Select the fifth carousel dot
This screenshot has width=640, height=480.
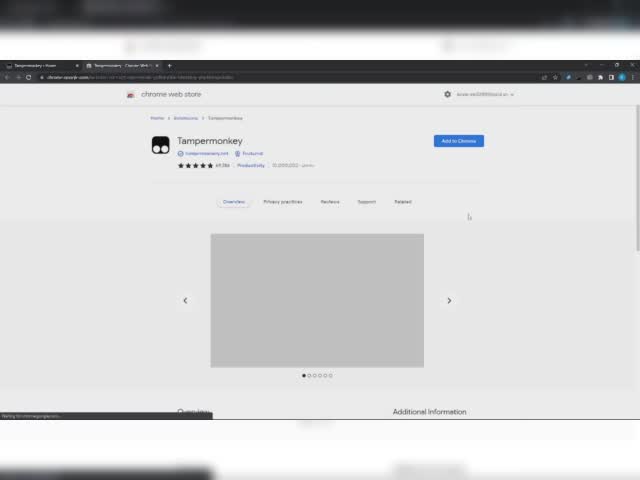tap(325, 376)
